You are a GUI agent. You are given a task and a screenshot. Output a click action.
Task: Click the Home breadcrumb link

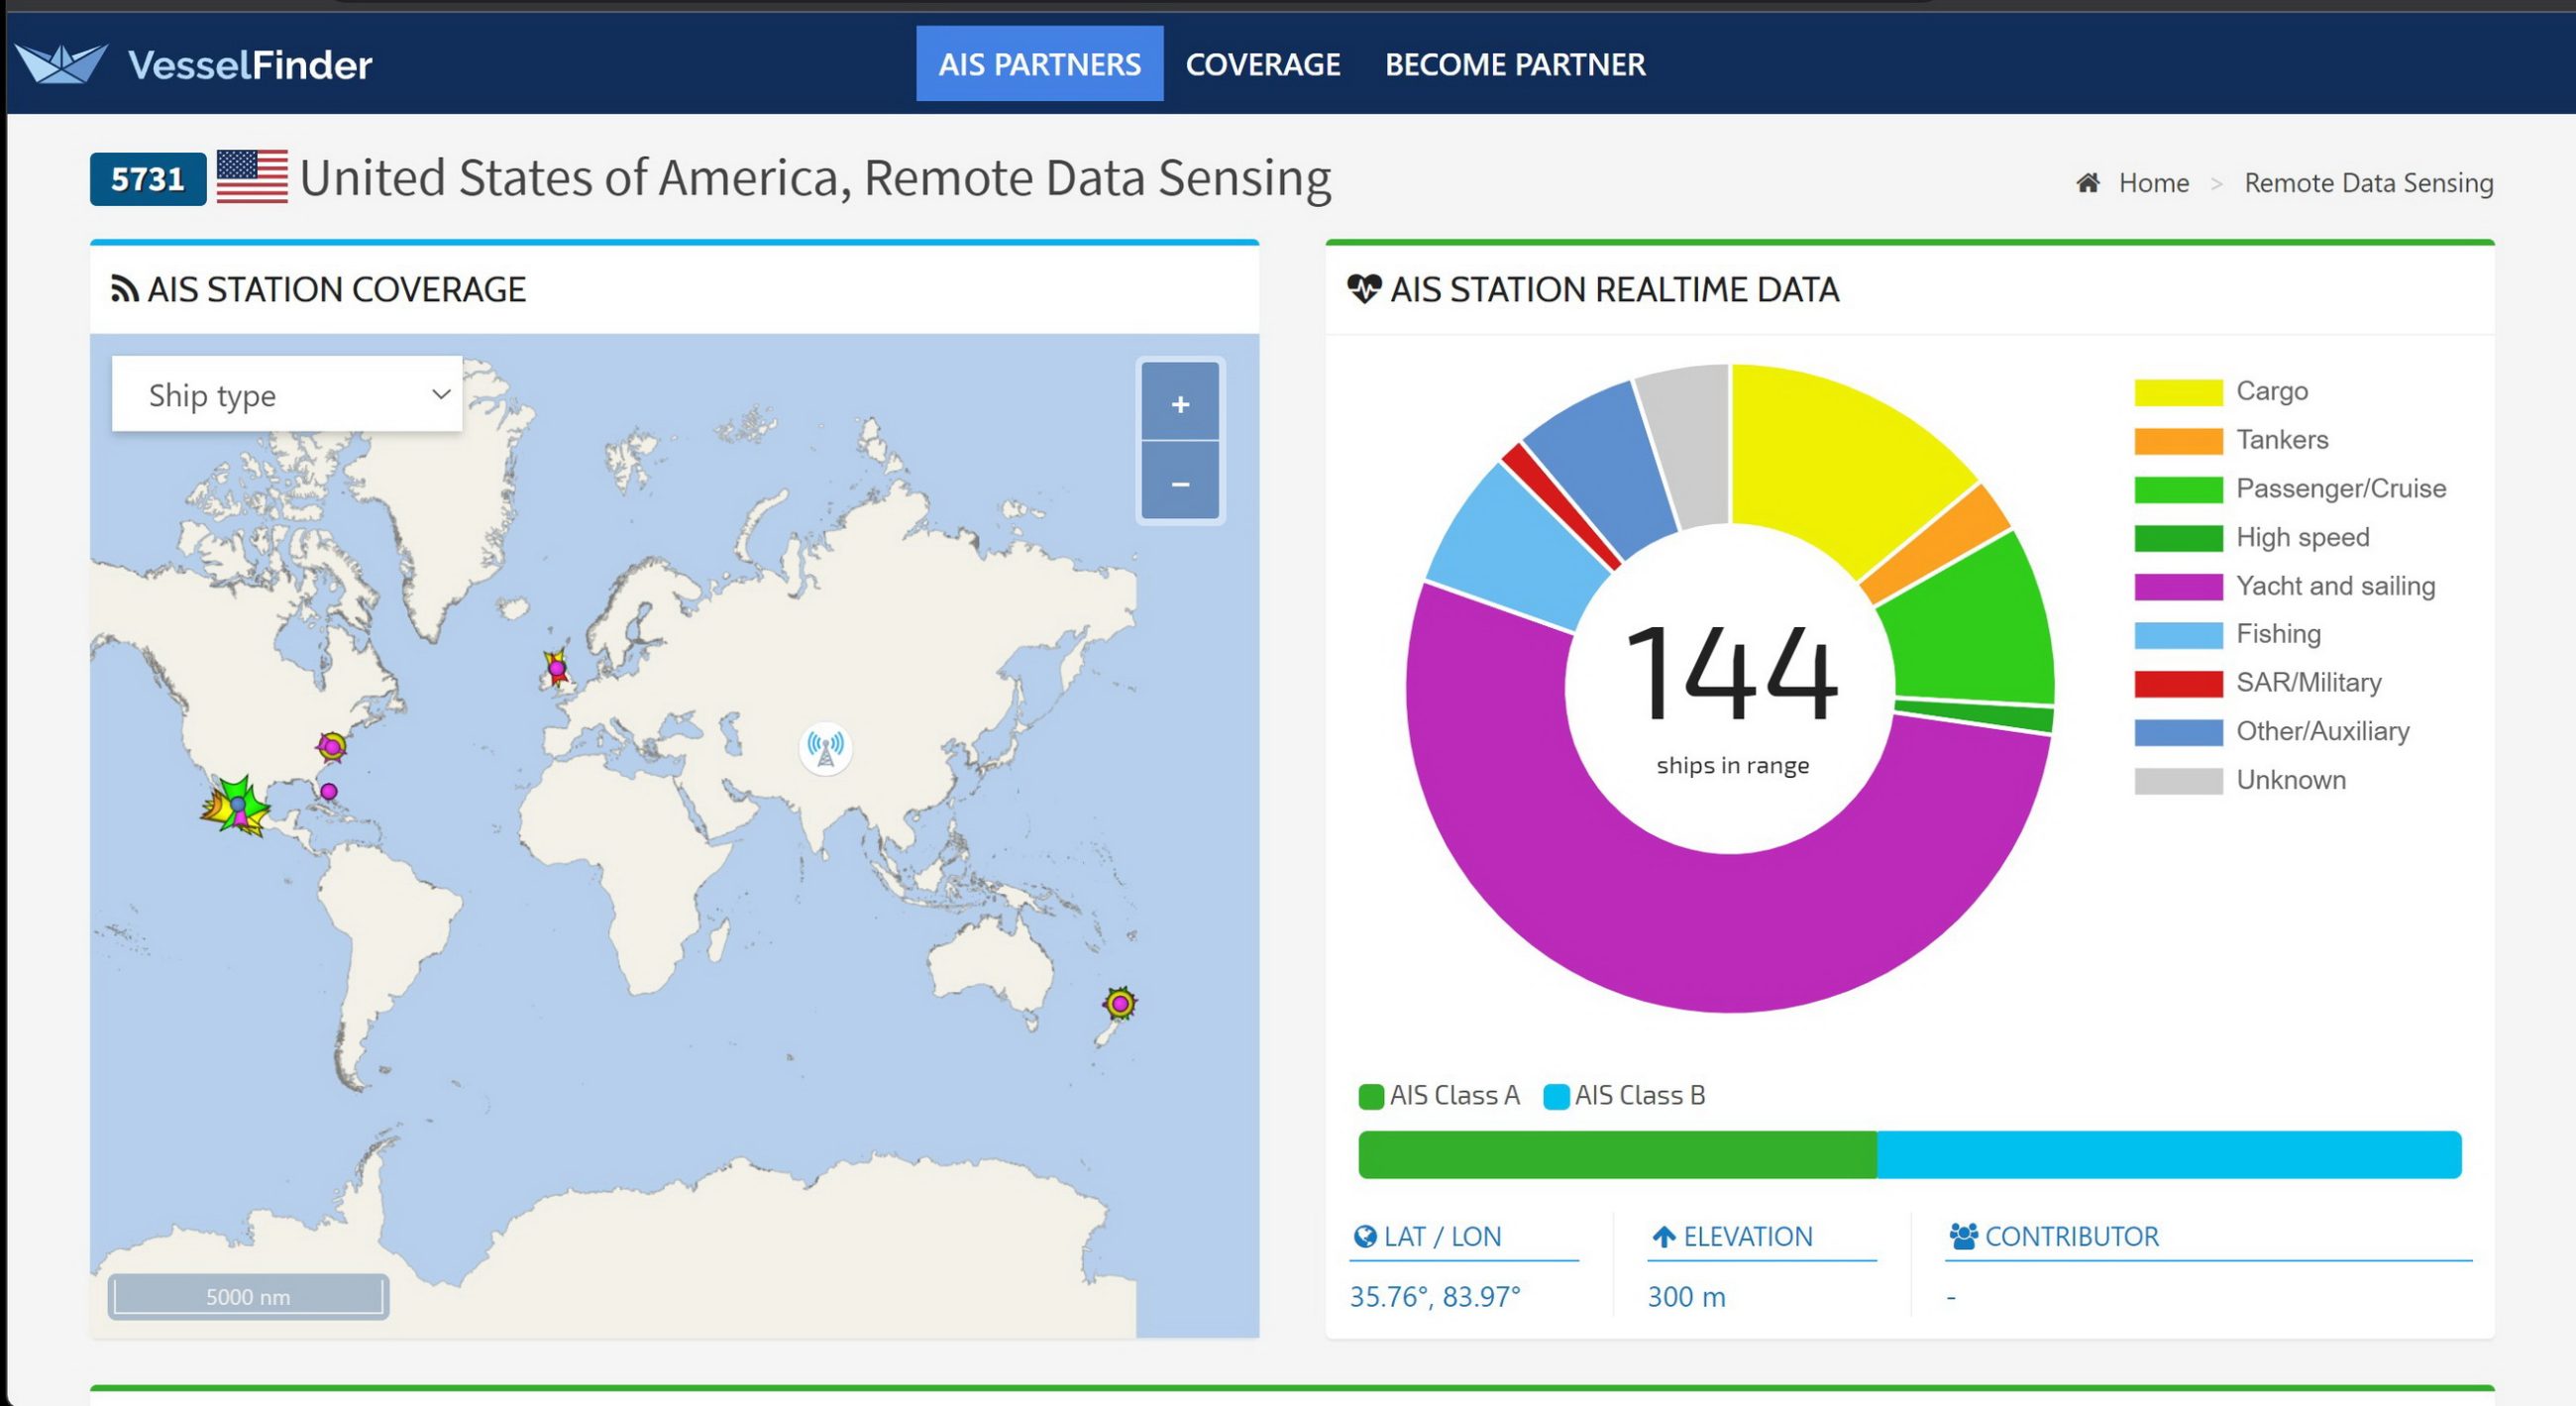(2153, 183)
